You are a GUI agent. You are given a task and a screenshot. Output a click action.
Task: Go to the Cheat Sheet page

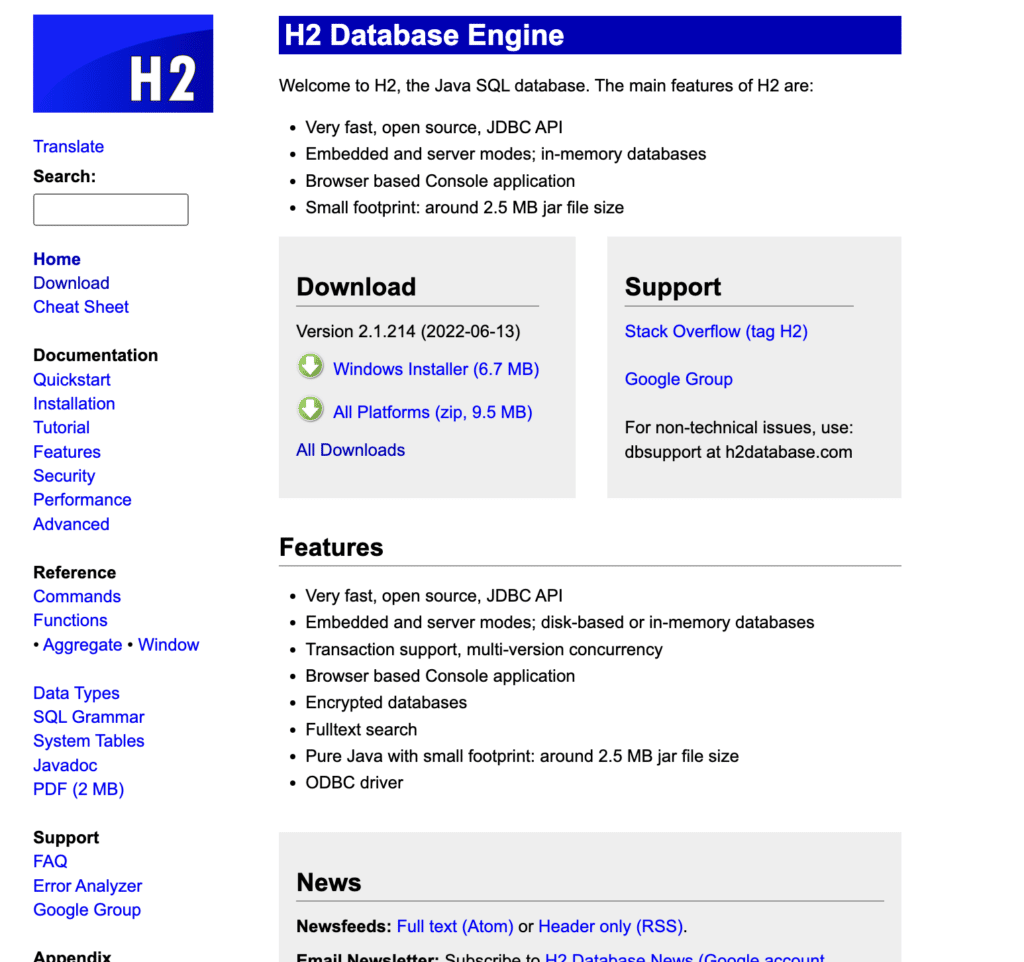[x=80, y=307]
